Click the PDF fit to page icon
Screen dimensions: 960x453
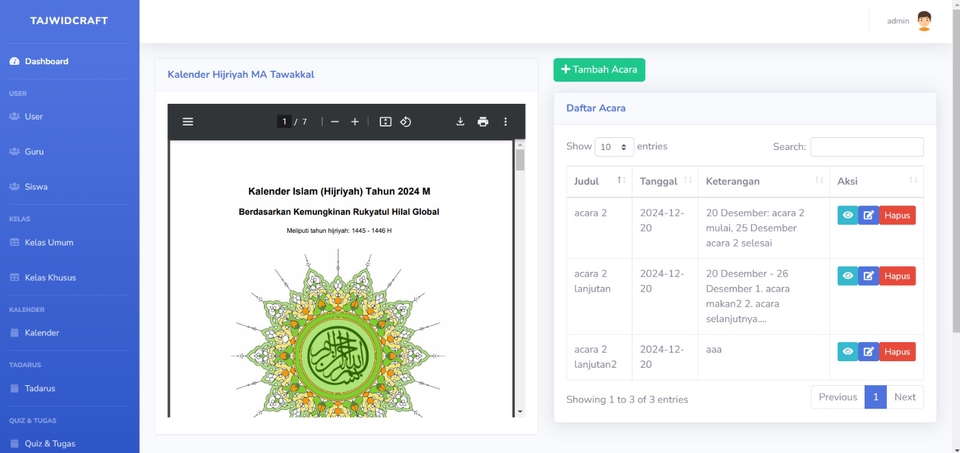385,122
